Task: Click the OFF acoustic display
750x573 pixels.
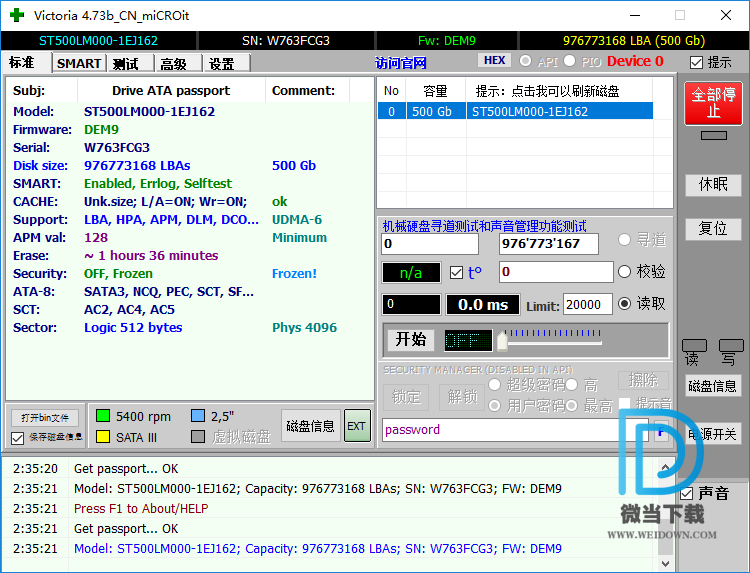Action: click(x=468, y=341)
